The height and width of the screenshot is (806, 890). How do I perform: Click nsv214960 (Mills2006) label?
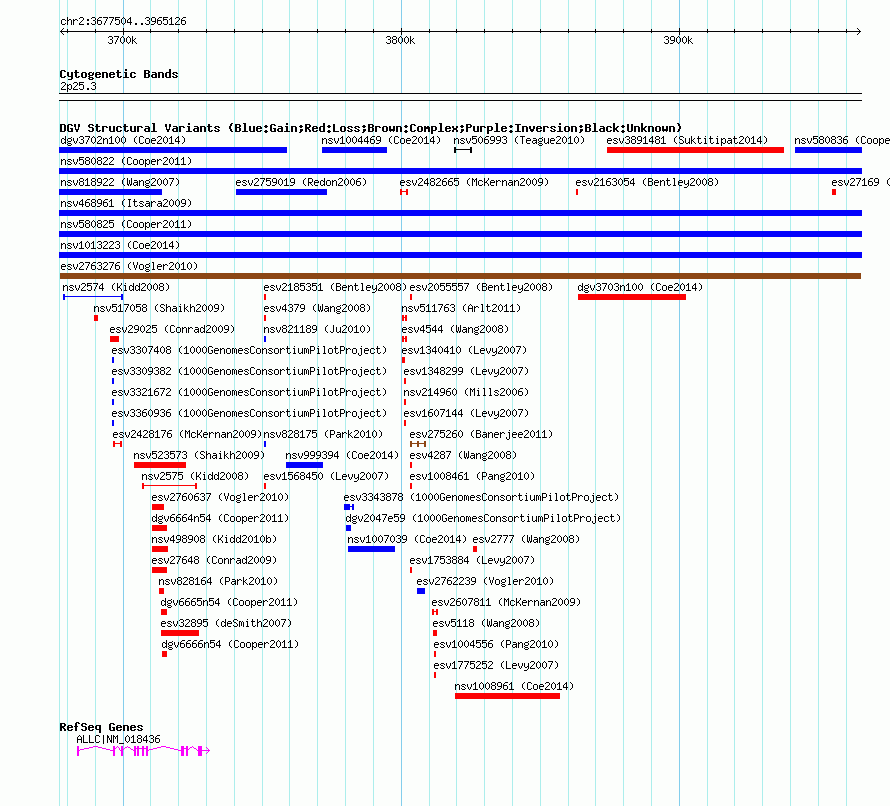[466, 392]
